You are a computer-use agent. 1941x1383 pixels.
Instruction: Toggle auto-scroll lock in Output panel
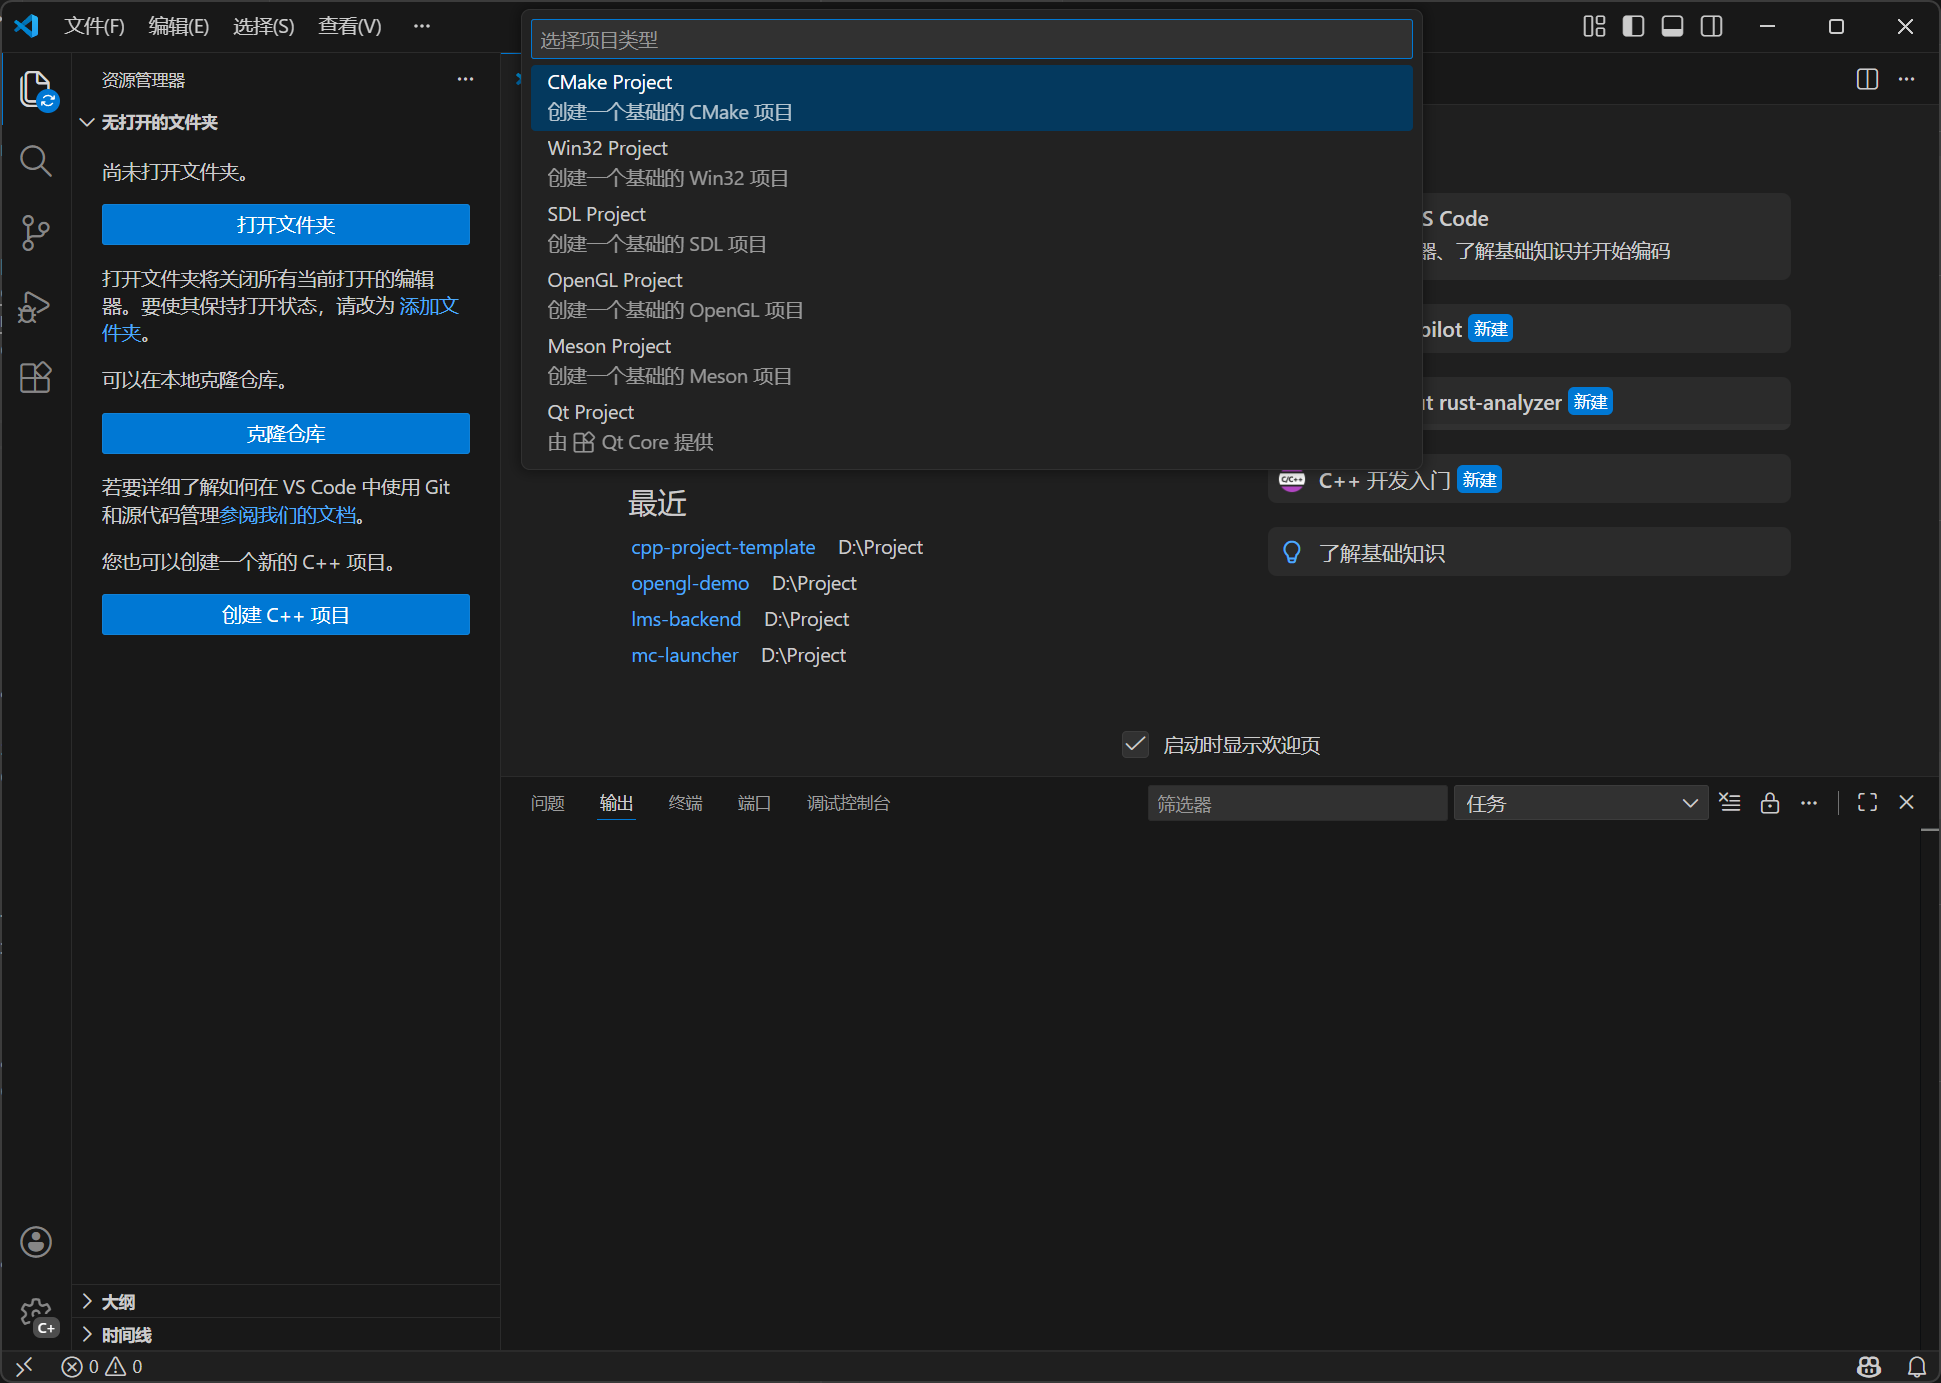click(1770, 802)
